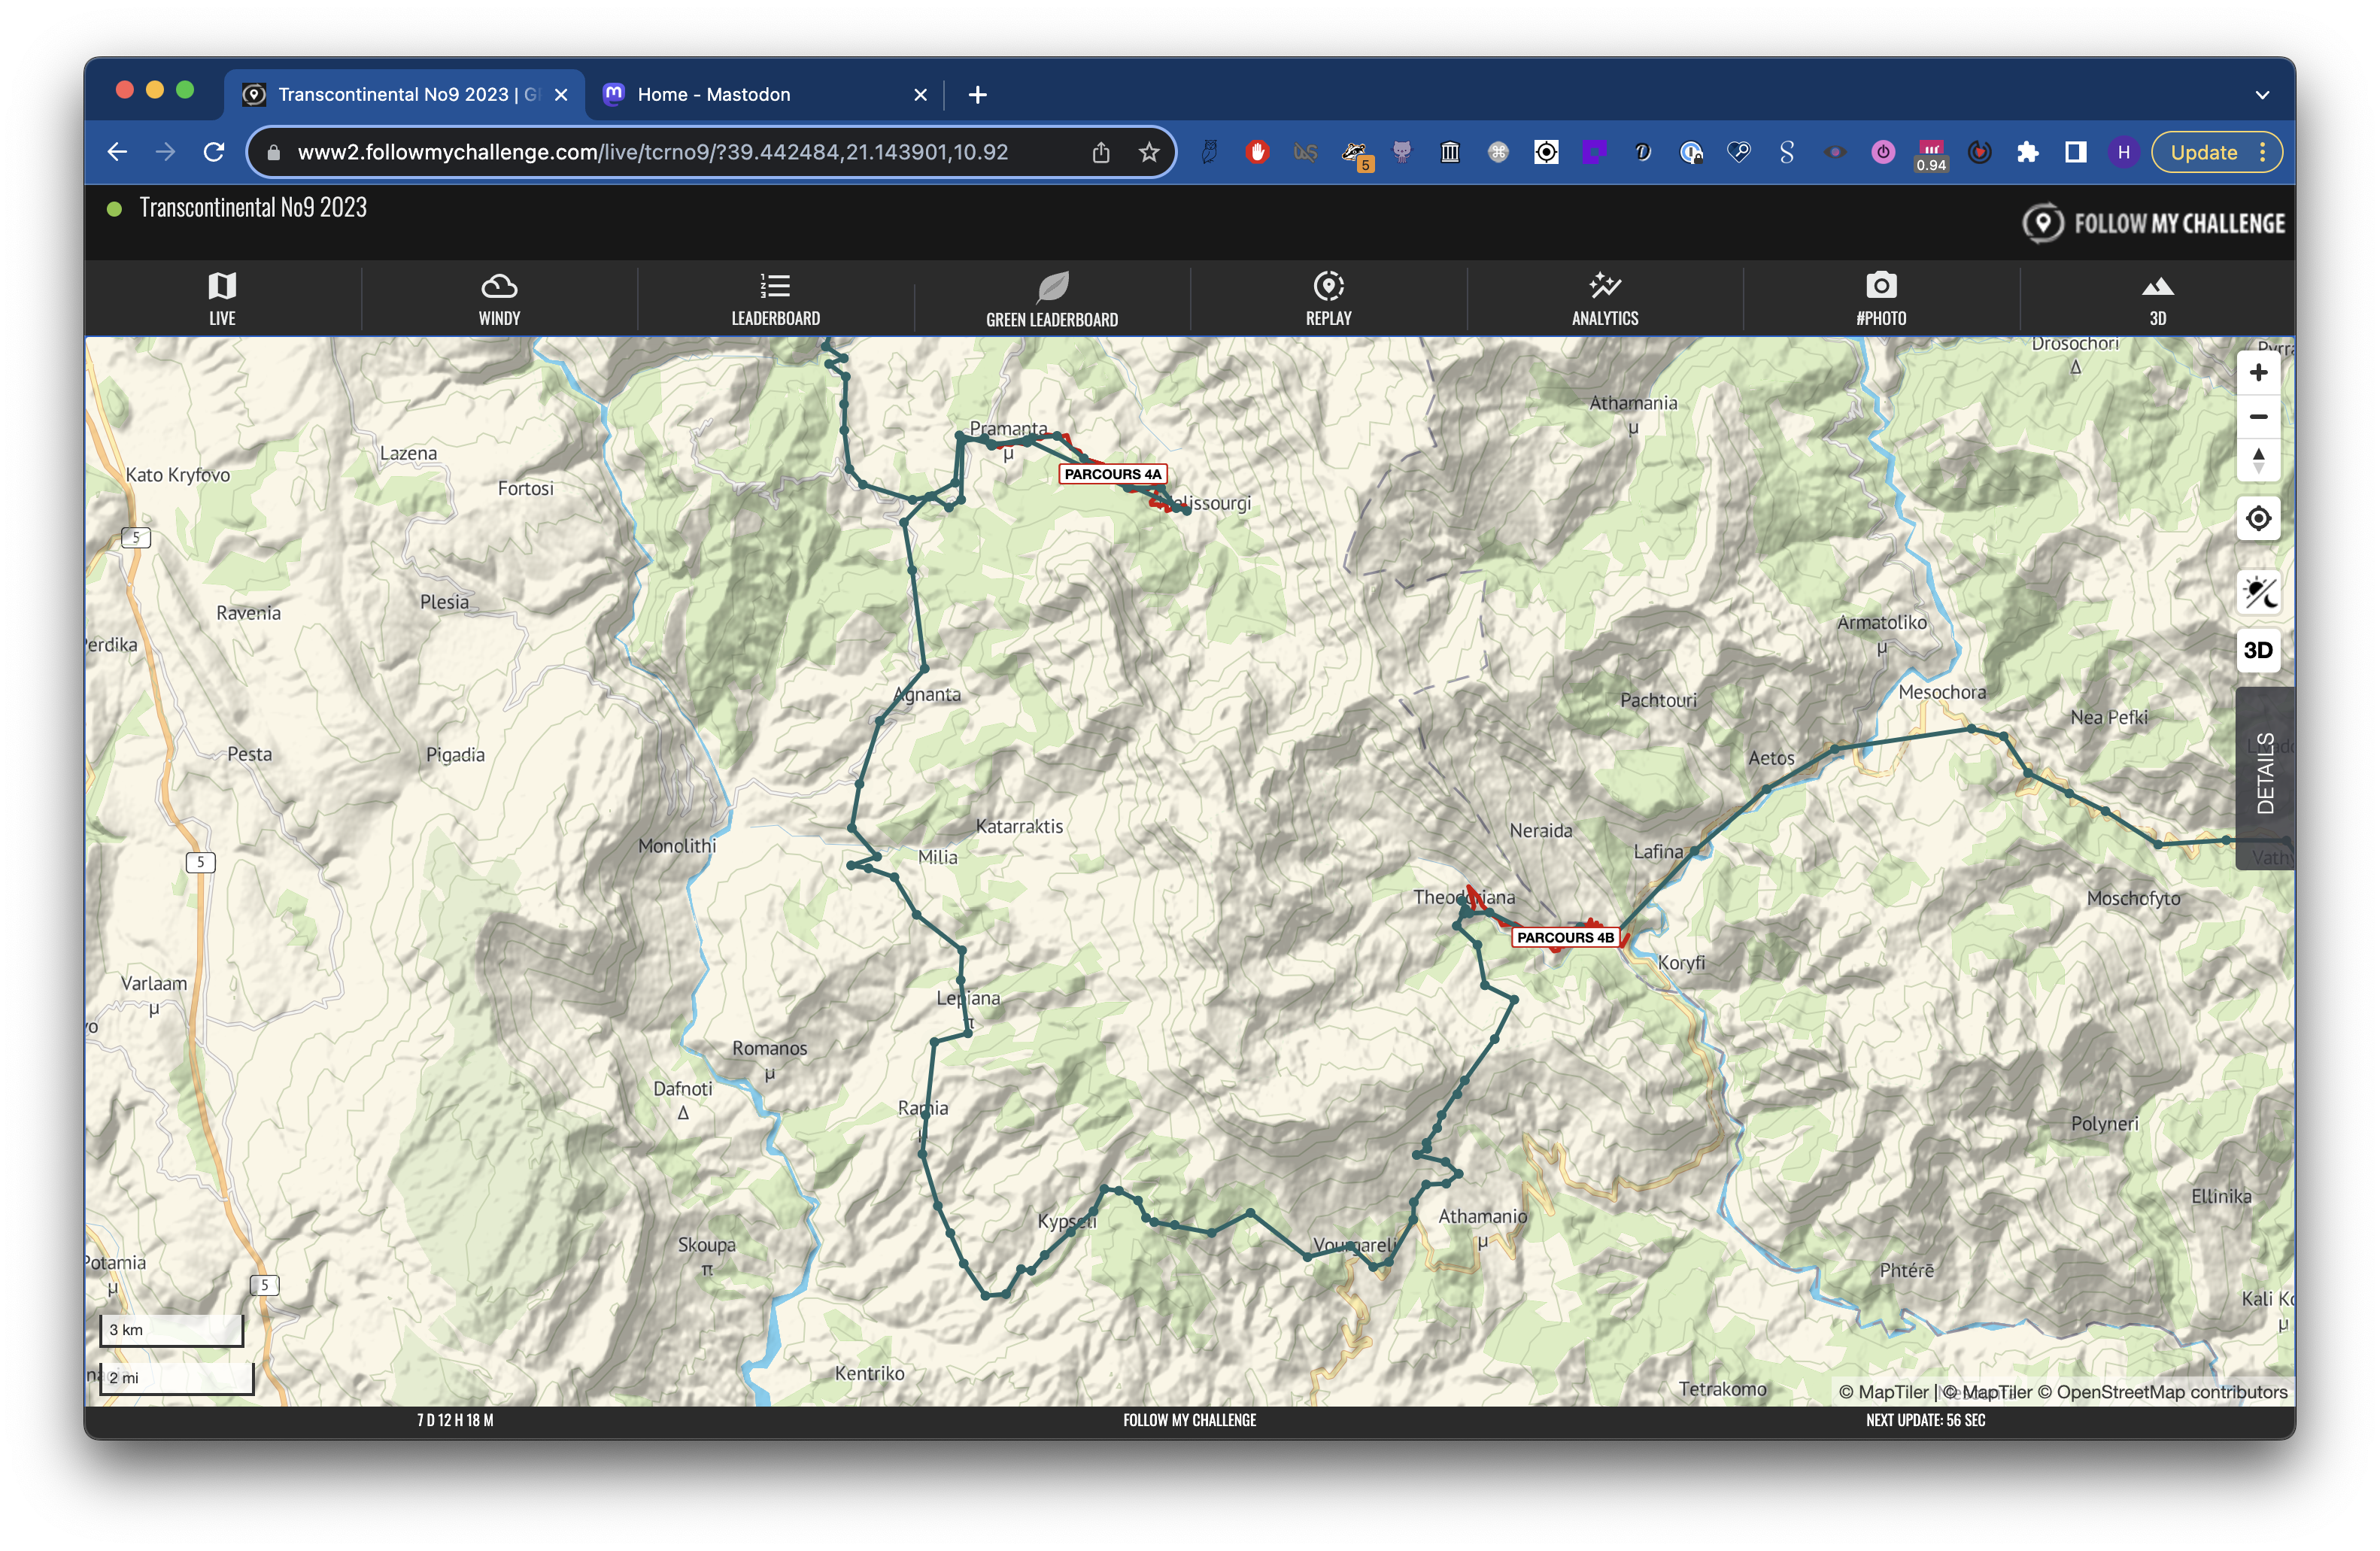This screenshot has height=1551, width=2380.
Task: Click the footer FOLLOW MY CHALLENGE text
Action: 1189,1420
